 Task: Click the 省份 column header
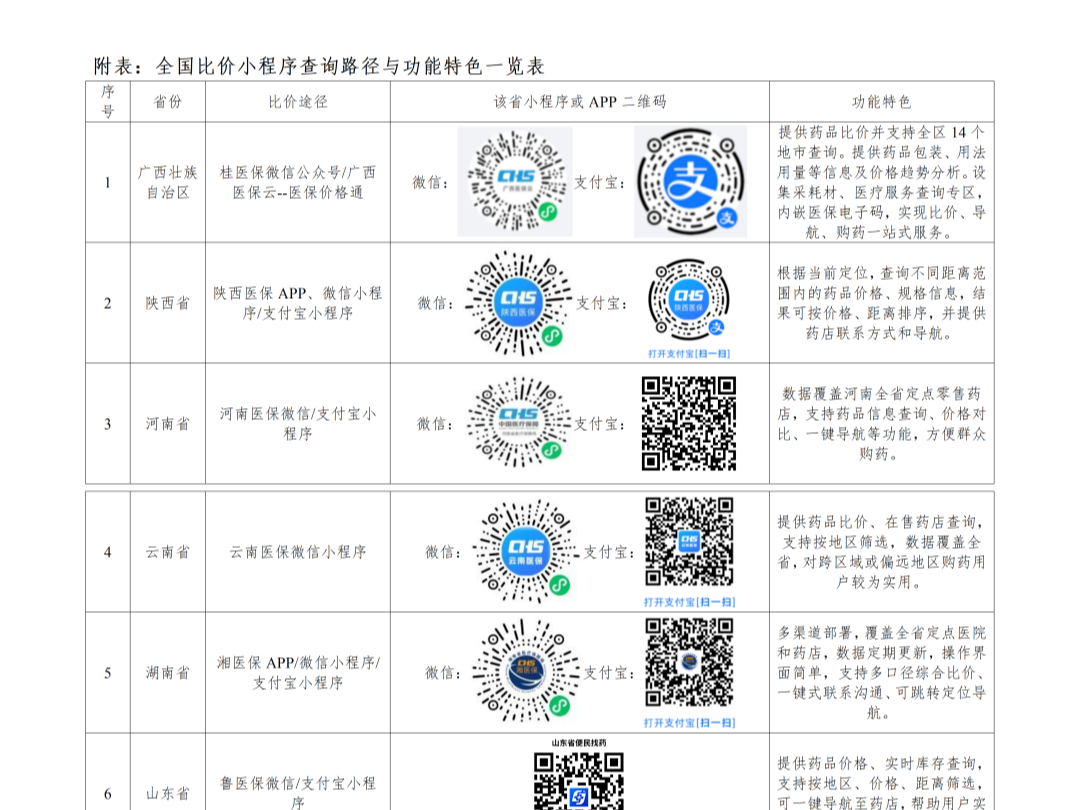pos(167,102)
